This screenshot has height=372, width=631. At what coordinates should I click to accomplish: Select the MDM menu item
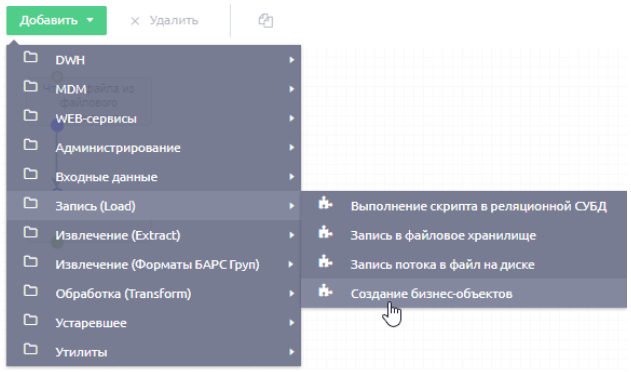point(154,89)
